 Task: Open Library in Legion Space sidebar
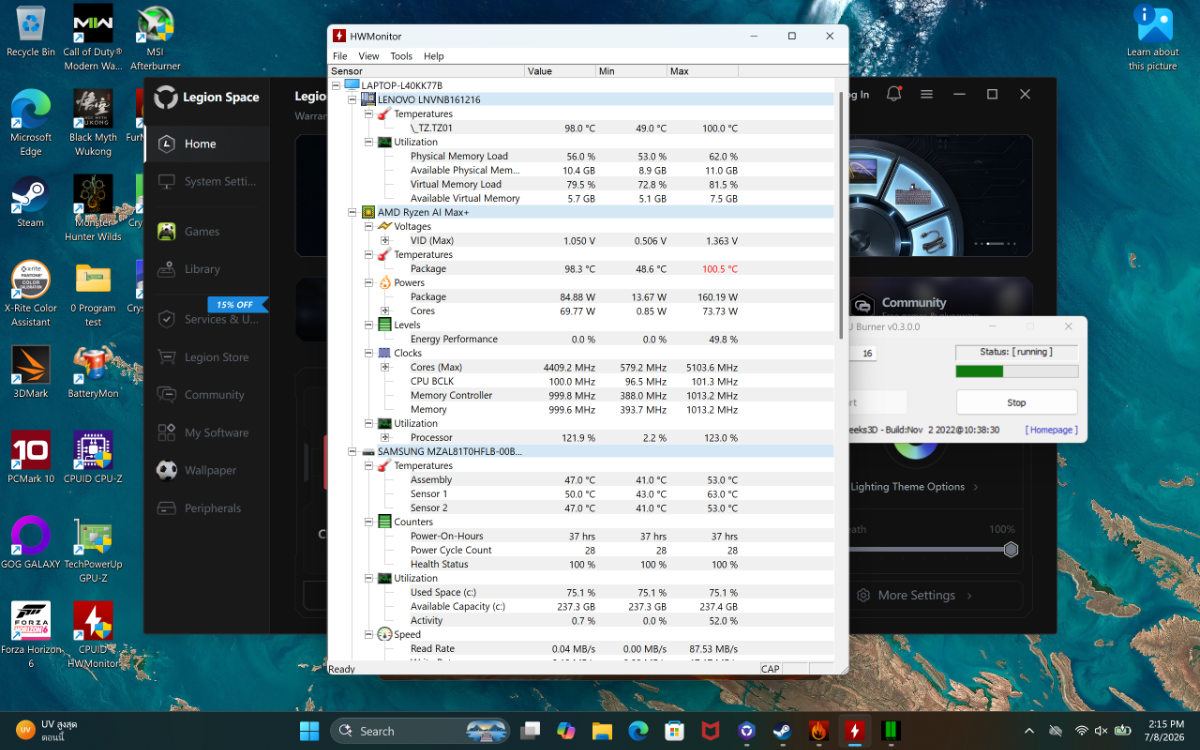pyautogui.click(x=206, y=269)
